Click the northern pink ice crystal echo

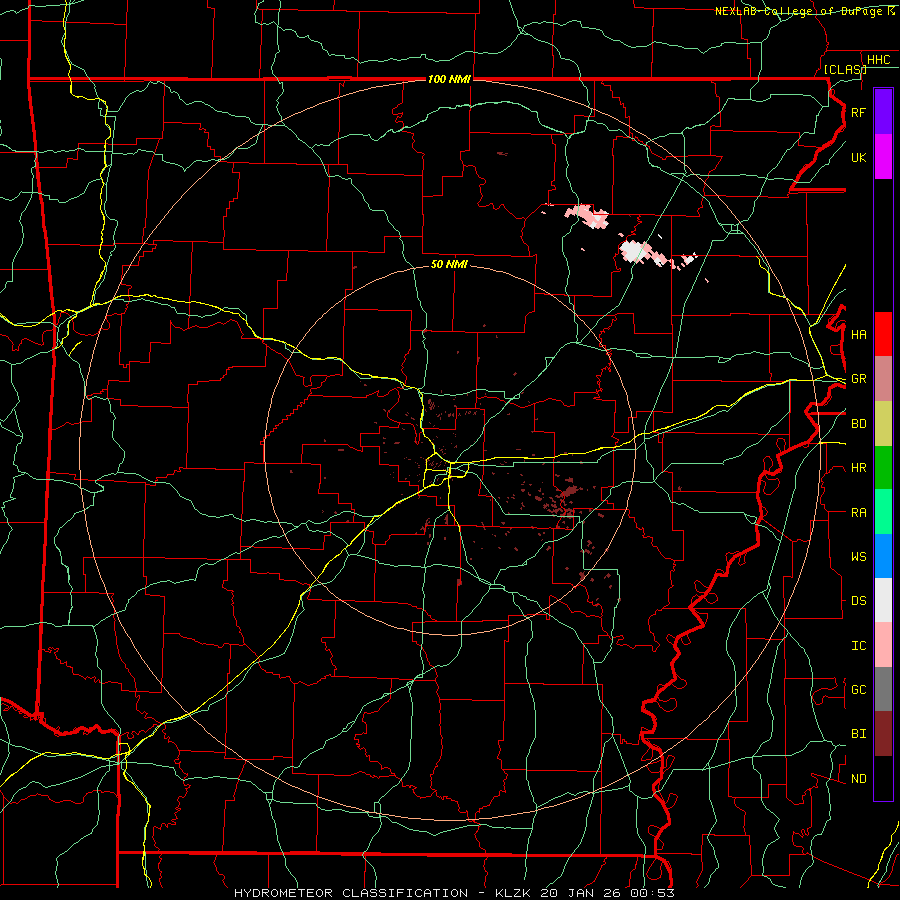(587, 216)
